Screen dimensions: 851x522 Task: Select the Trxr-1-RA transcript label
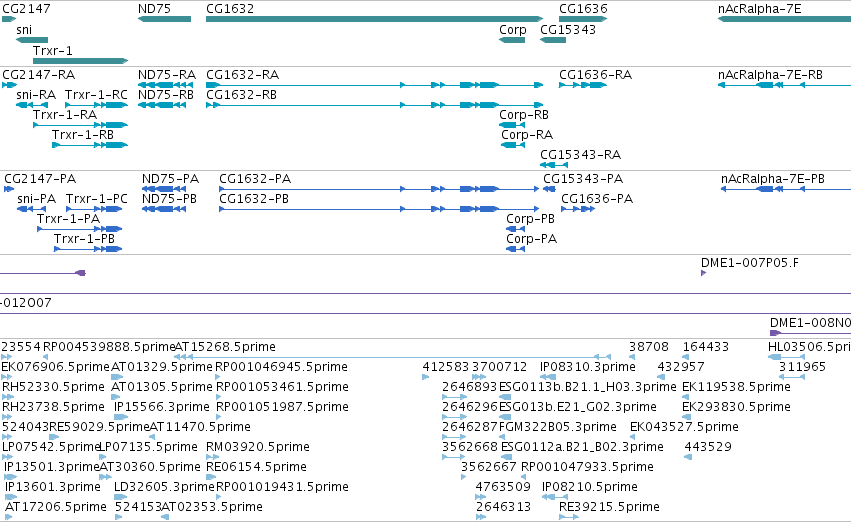click(65, 114)
